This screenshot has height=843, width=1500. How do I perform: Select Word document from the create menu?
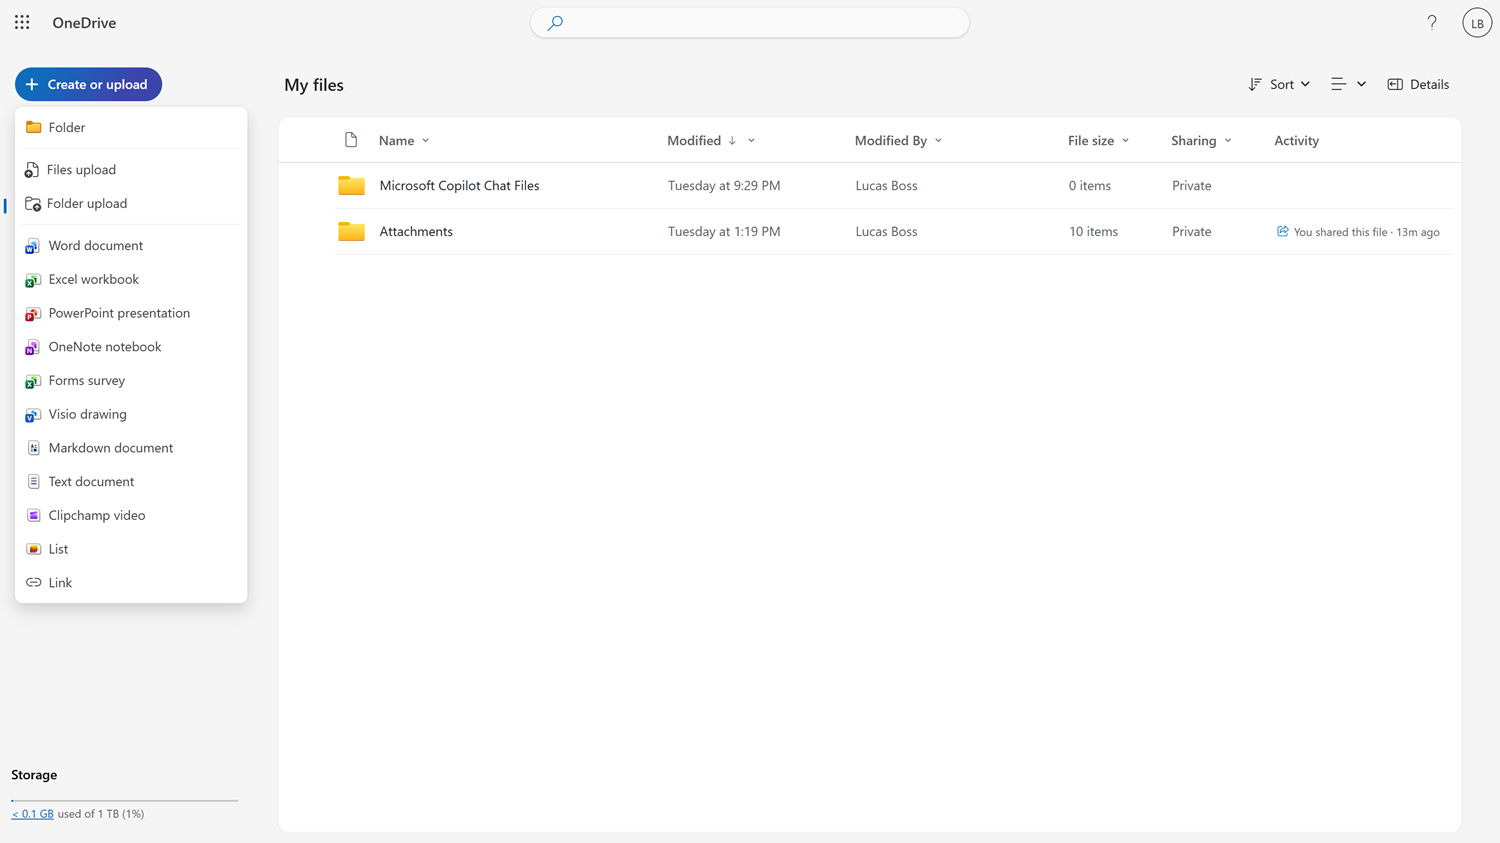pos(95,245)
